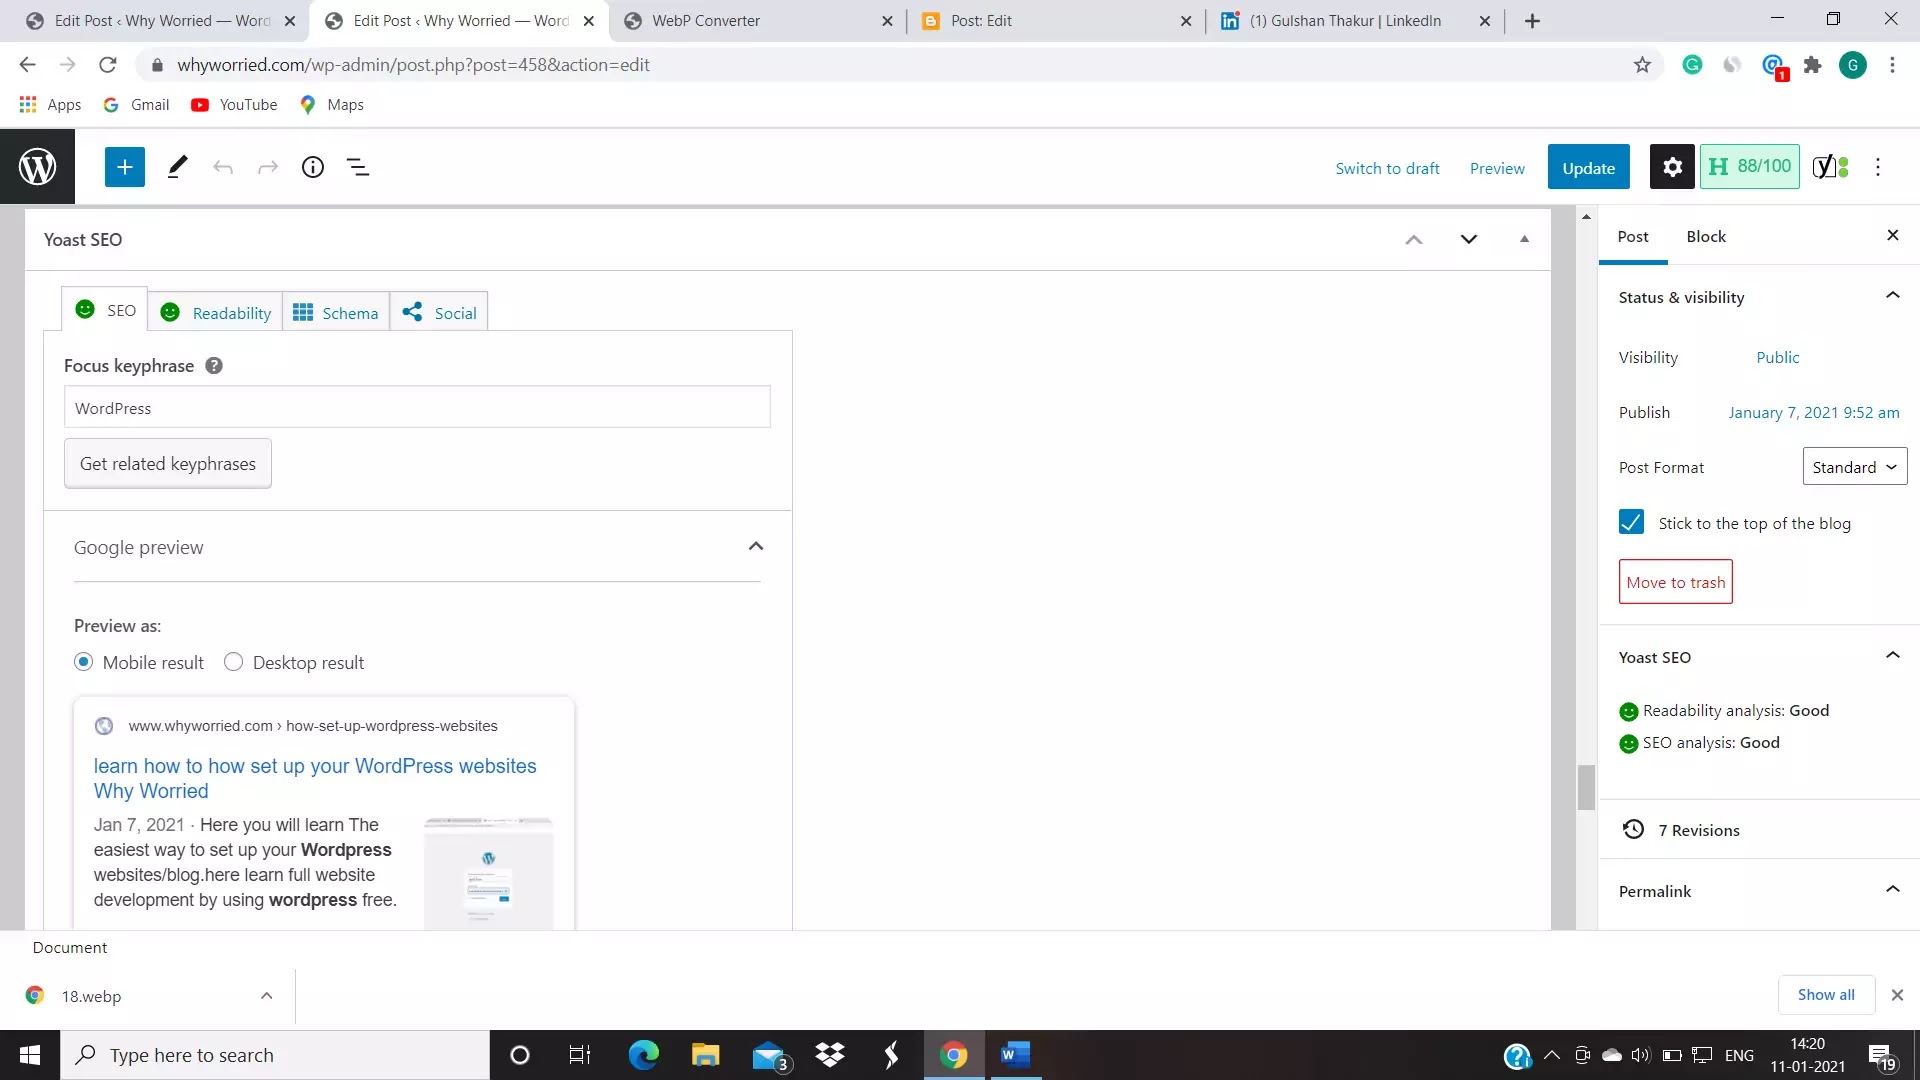
Task: Open the Post Format Standard dropdown
Action: coord(1854,467)
